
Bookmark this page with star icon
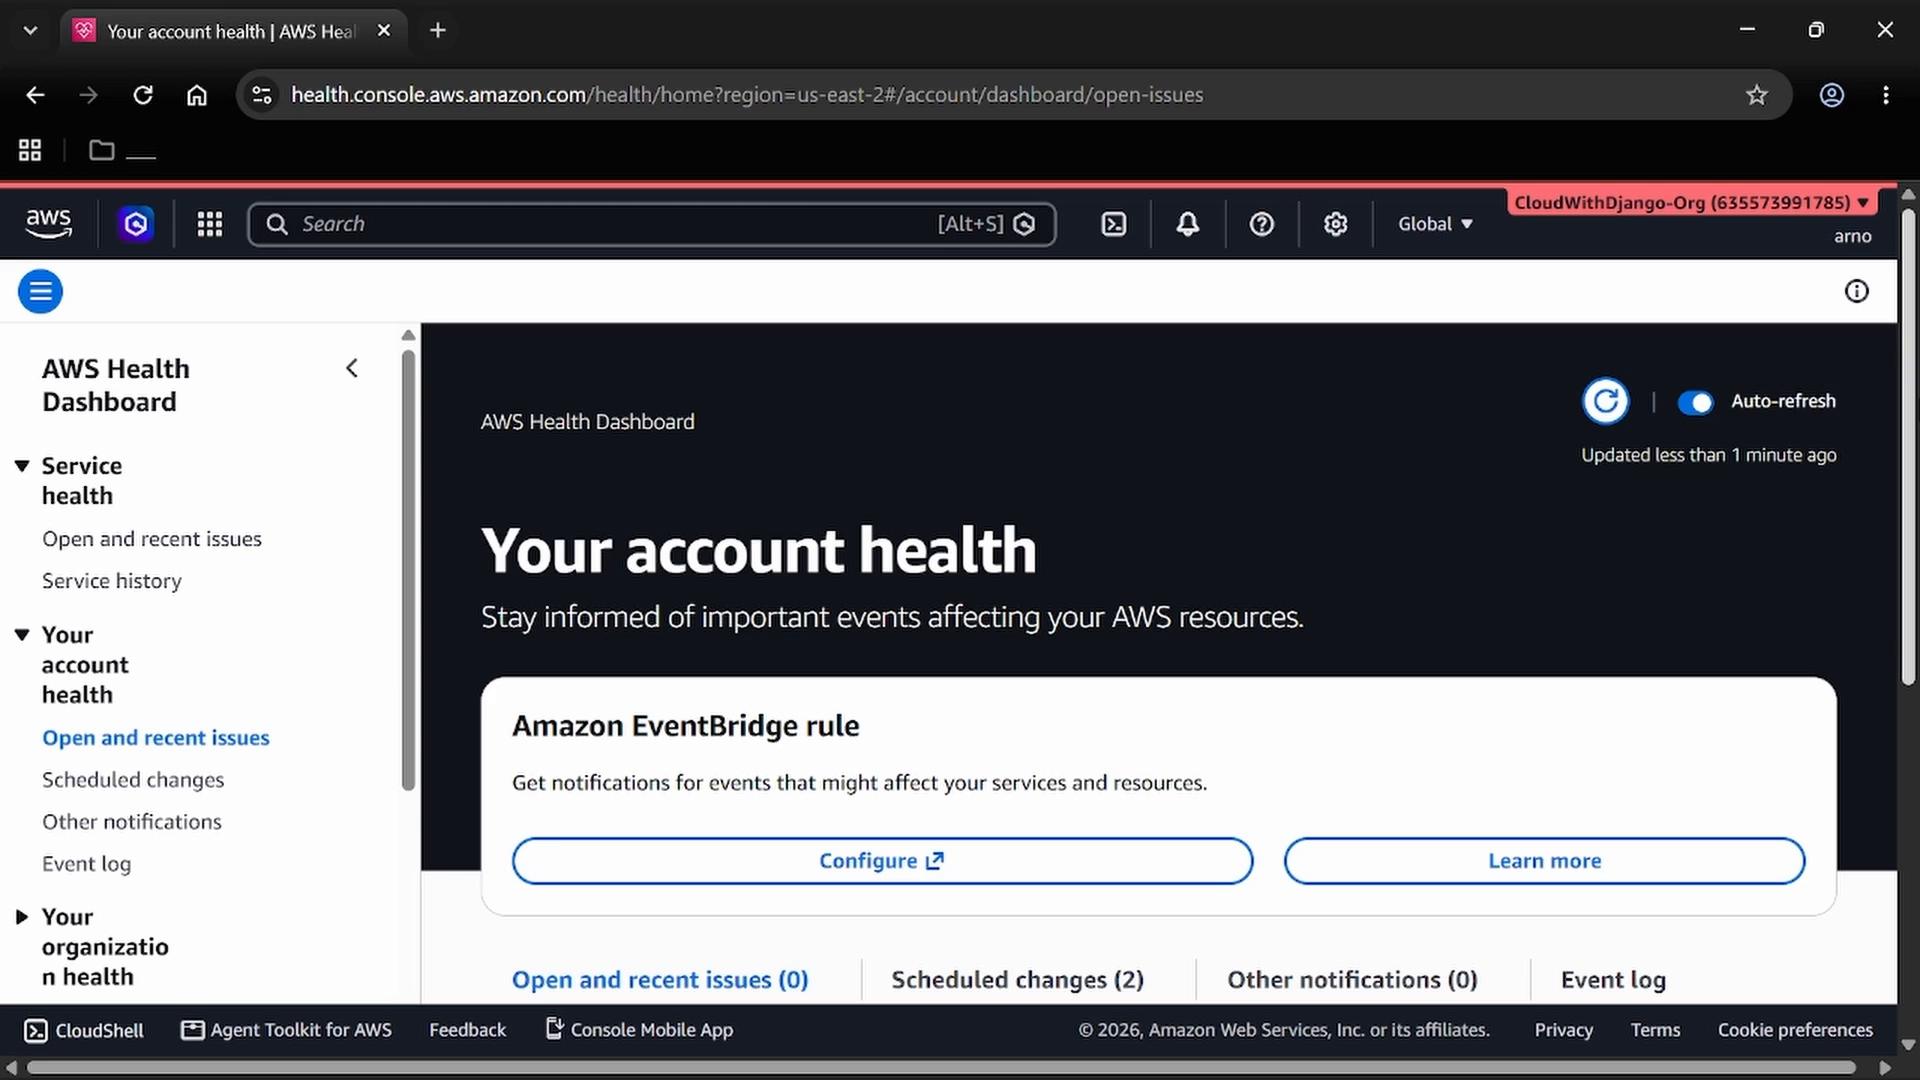1756,95
